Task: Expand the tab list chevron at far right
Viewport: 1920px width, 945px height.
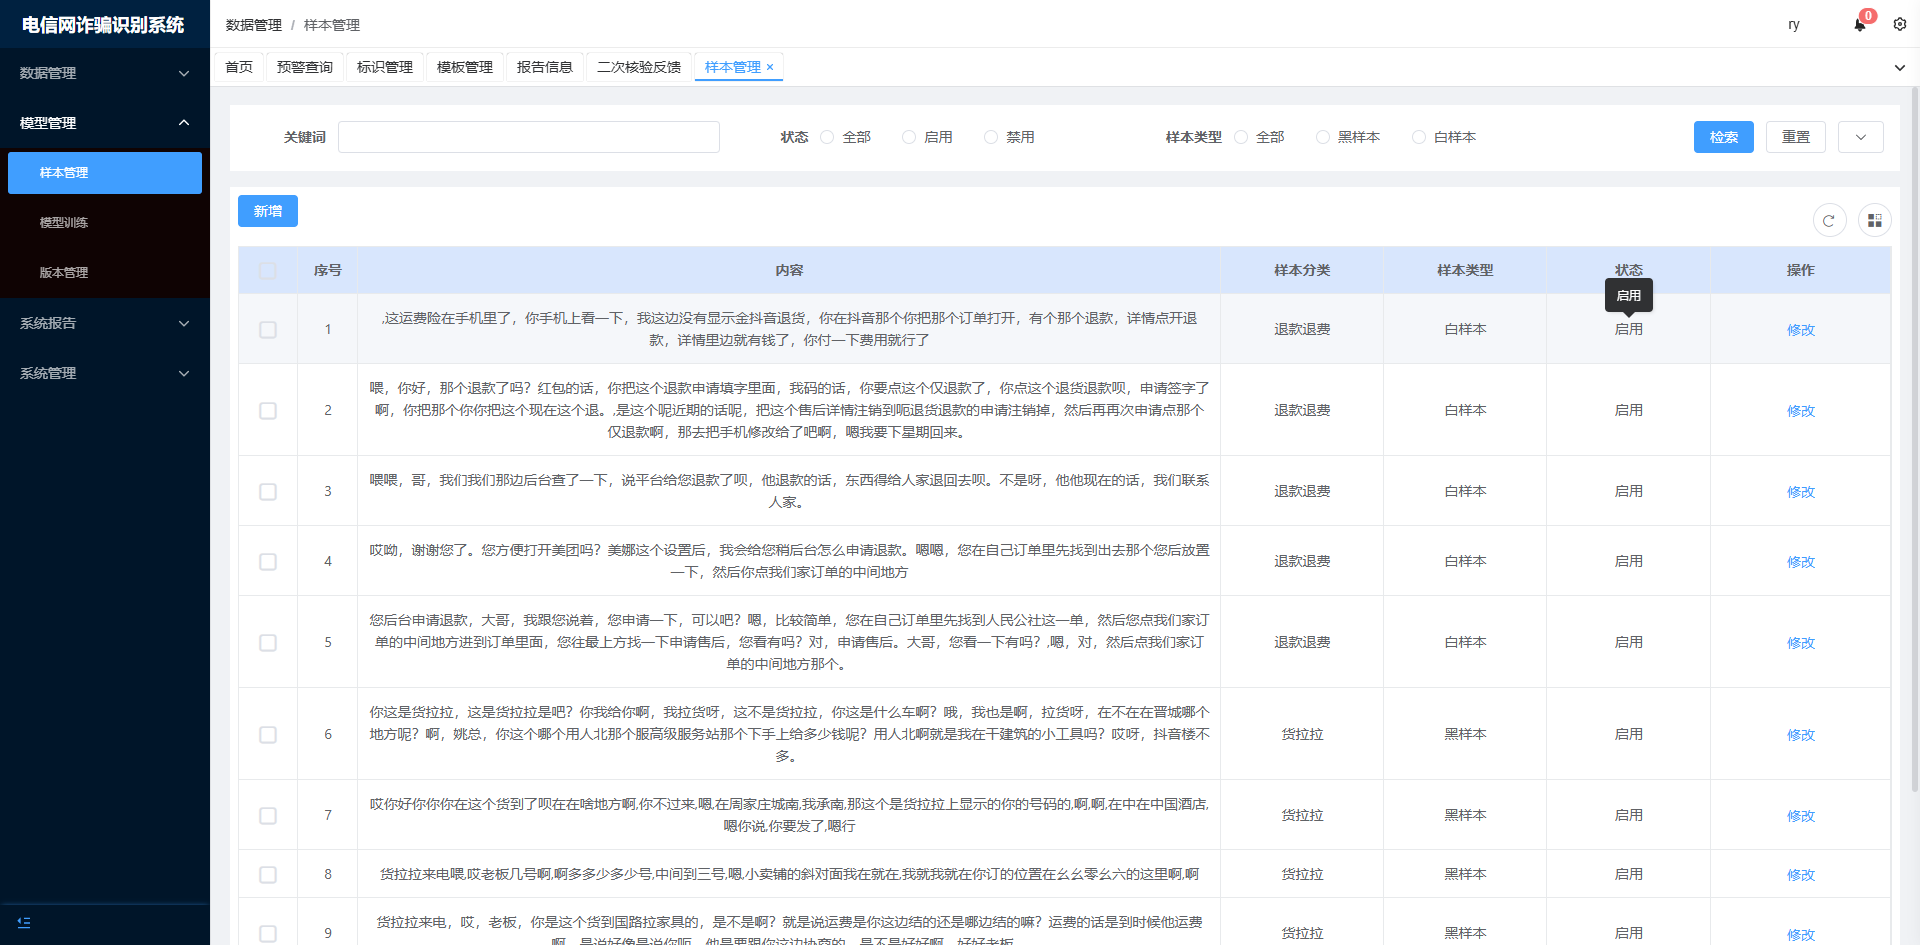Action: coord(1899,68)
